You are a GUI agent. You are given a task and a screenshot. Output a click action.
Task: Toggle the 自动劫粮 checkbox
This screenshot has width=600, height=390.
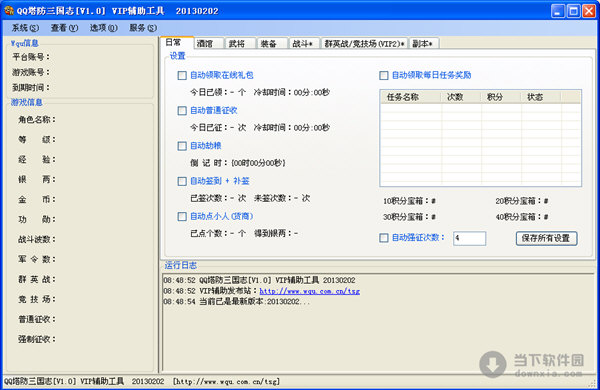point(182,146)
